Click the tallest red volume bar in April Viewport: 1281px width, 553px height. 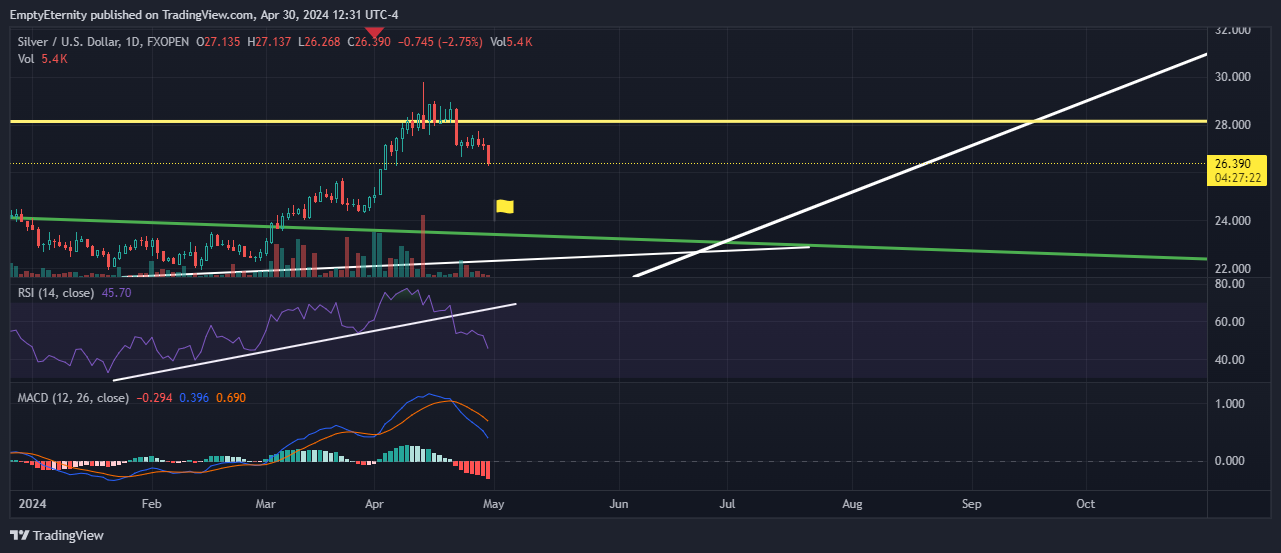click(x=424, y=246)
